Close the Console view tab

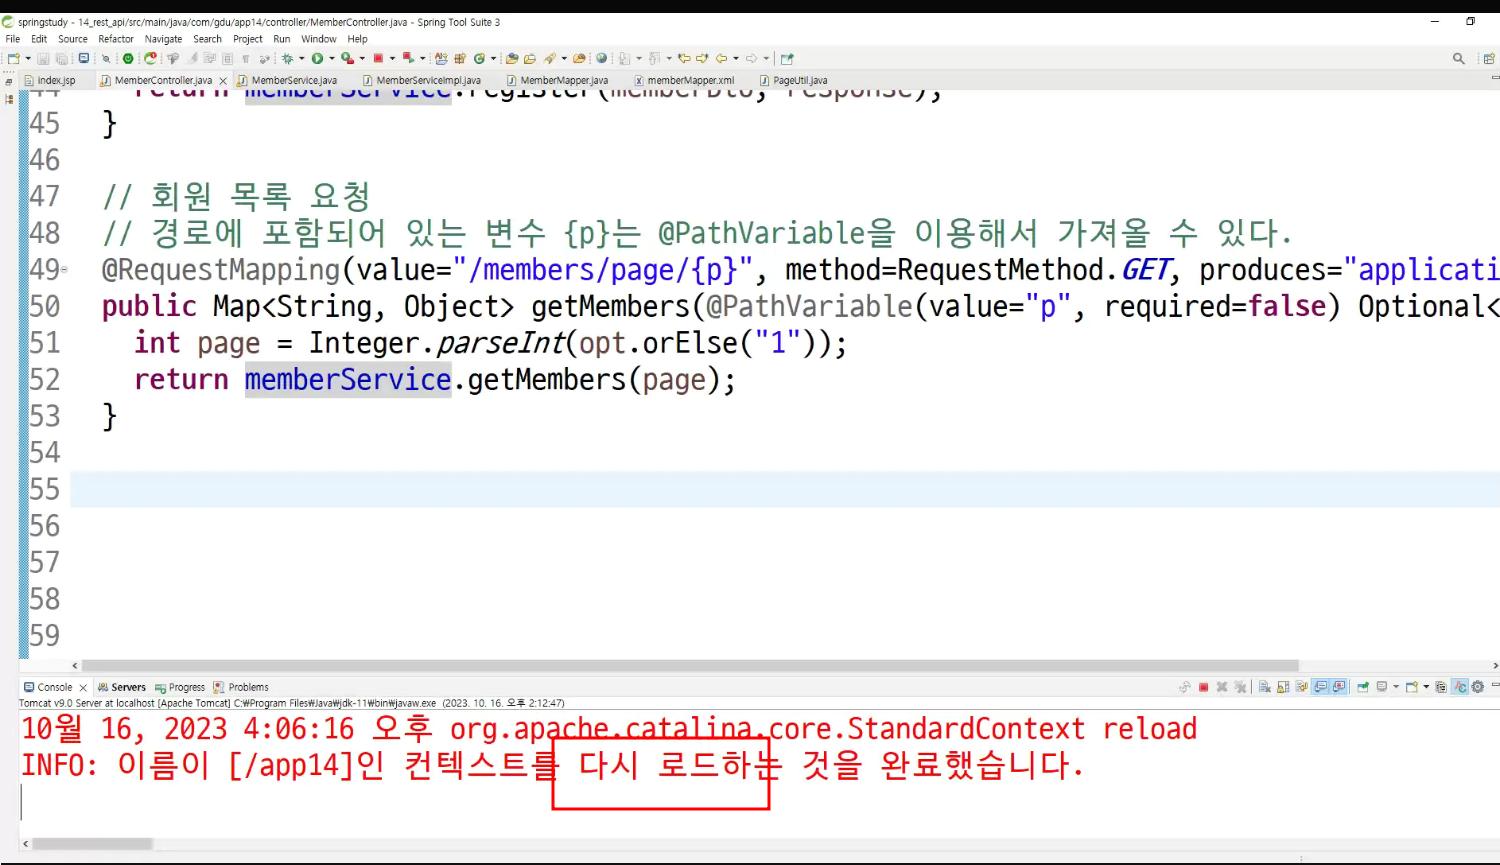(x=83, y=687)
